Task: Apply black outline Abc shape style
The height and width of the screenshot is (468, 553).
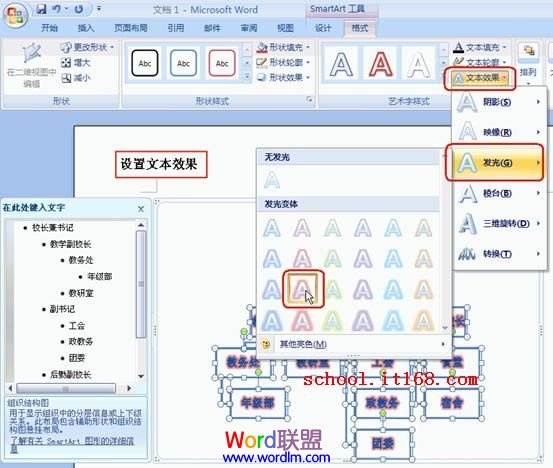Action: click(145, 63)
